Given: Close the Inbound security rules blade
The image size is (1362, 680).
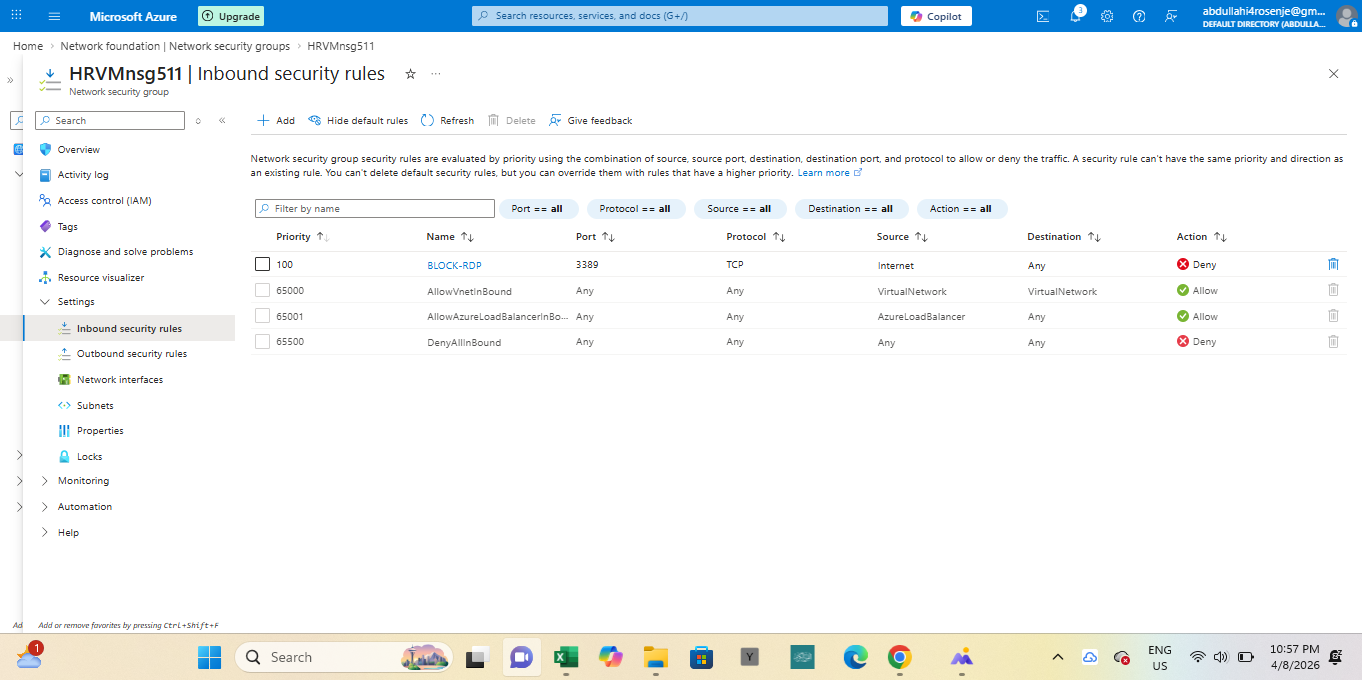Looking at the screenshot, I should coord(1333,74).
